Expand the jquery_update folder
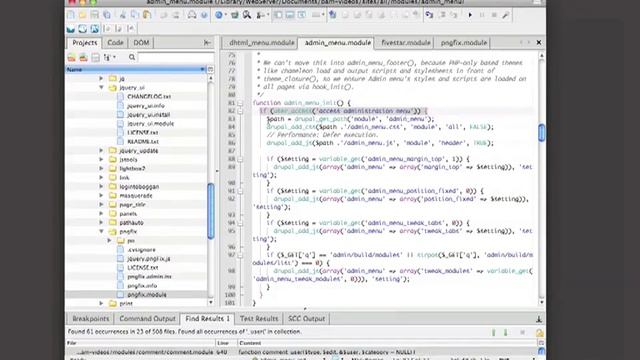This screenshot has width=640, height=360. tap(101, 151)
